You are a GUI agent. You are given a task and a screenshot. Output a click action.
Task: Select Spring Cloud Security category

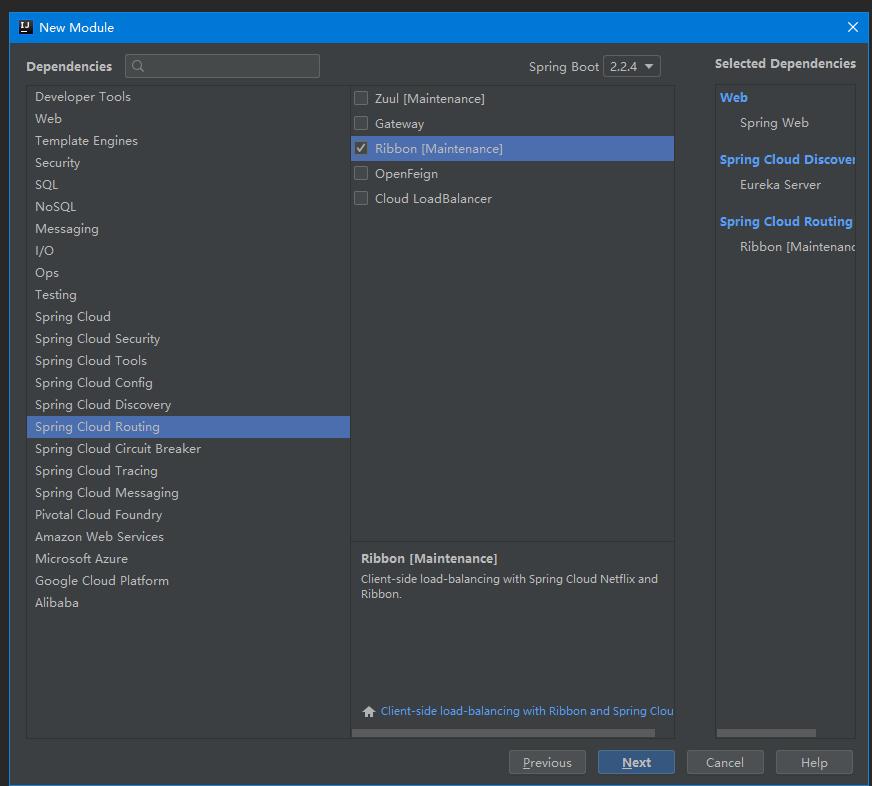pos(189,339)
